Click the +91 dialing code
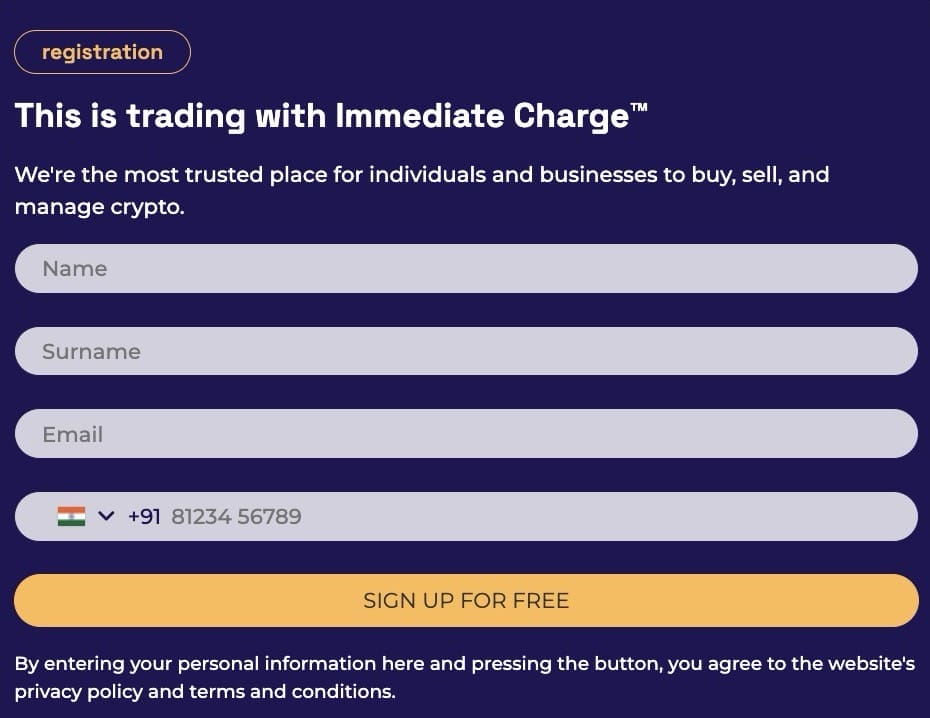Image resolution: width=930 pixels, height=718 pixels. tap(143, 516)
